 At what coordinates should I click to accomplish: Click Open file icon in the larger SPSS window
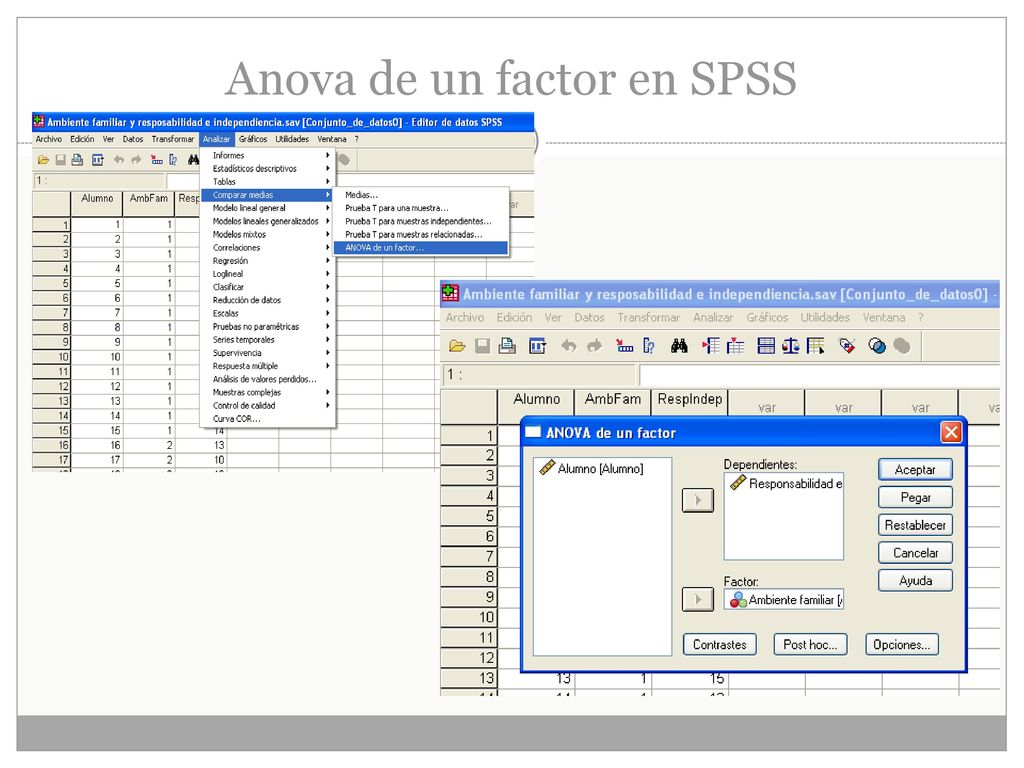tap(457, 346)
